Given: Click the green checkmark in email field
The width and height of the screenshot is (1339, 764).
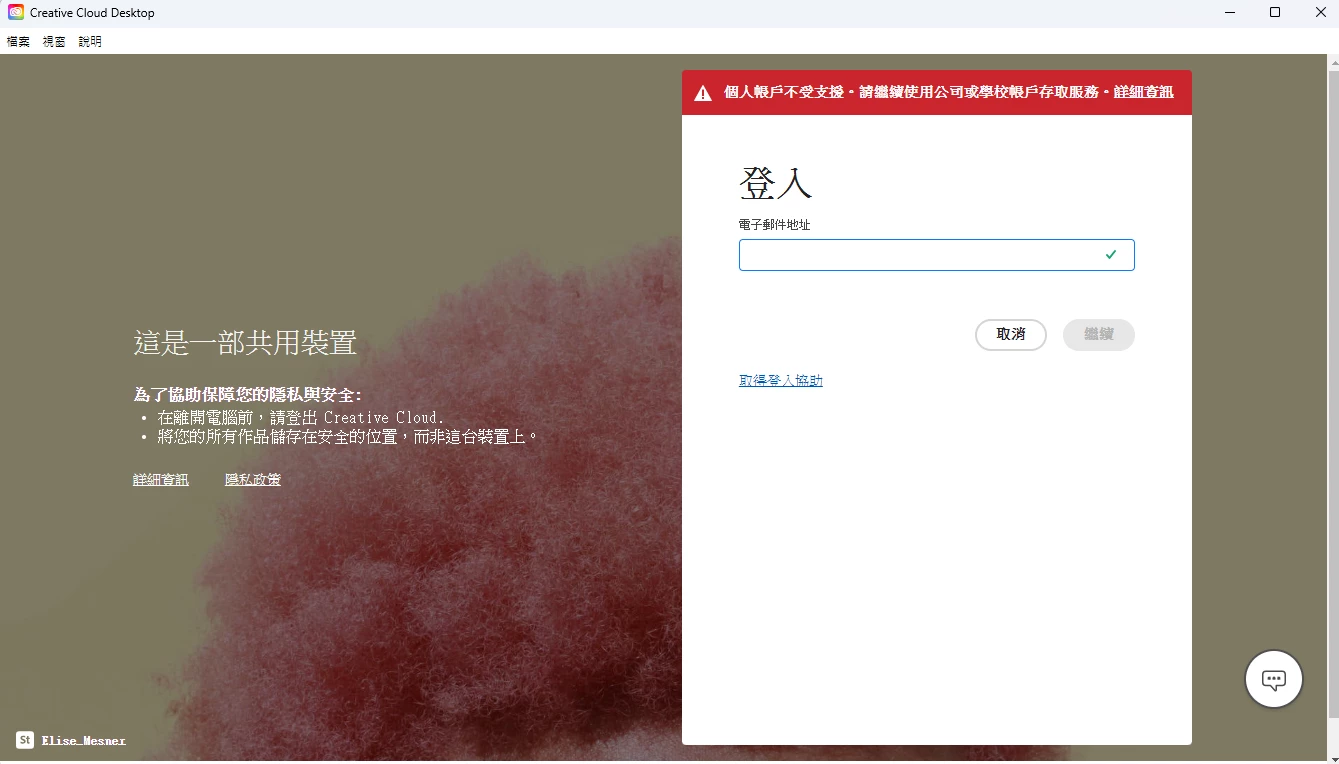Looking at the screenshot, I should pyautogui.click(x=1111, y=255).
